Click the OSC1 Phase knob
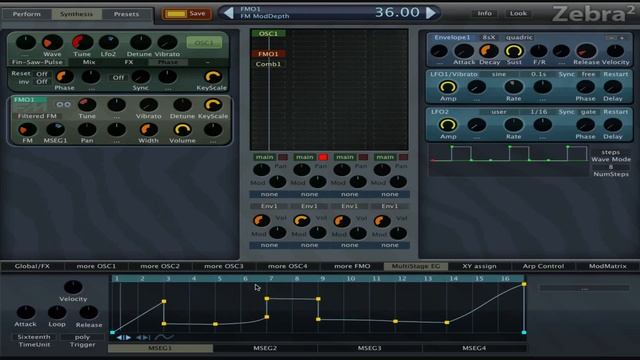This screenshot has width=640, height=360. click(64, 76)
